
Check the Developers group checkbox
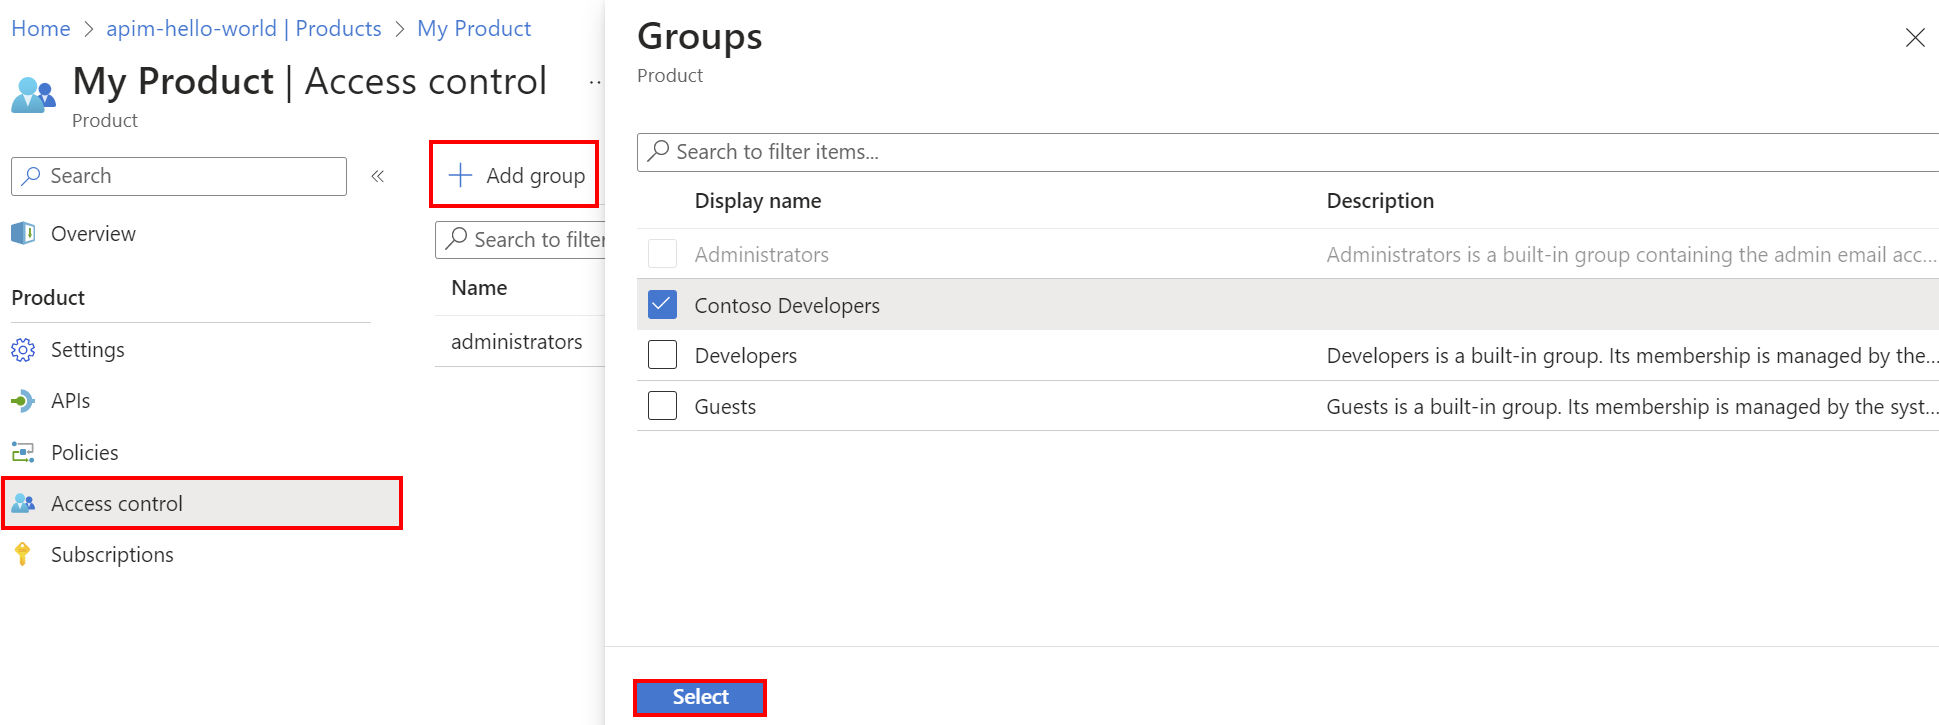click(x=662, y=355)
